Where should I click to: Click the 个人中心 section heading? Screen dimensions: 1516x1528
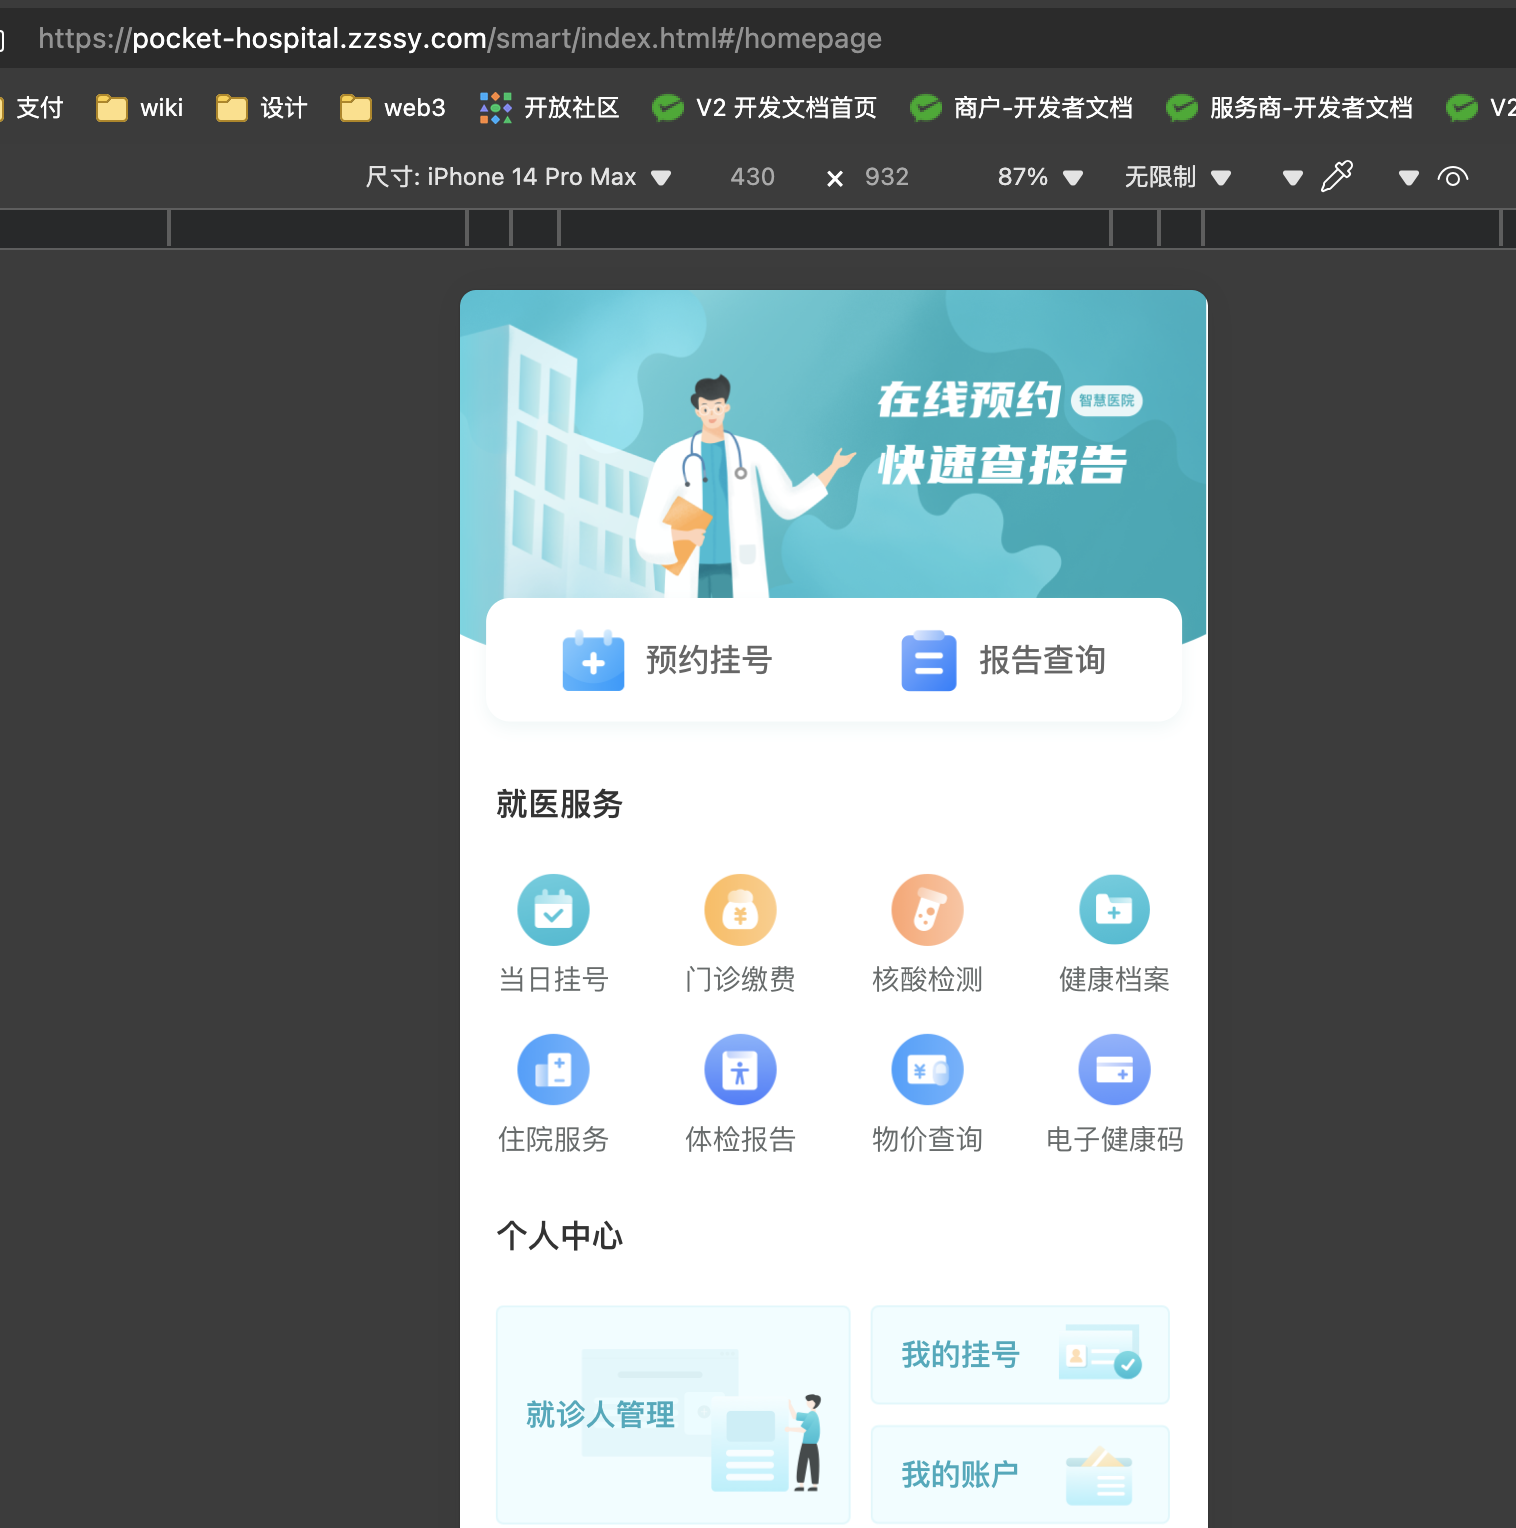[x=559, y=1236]
